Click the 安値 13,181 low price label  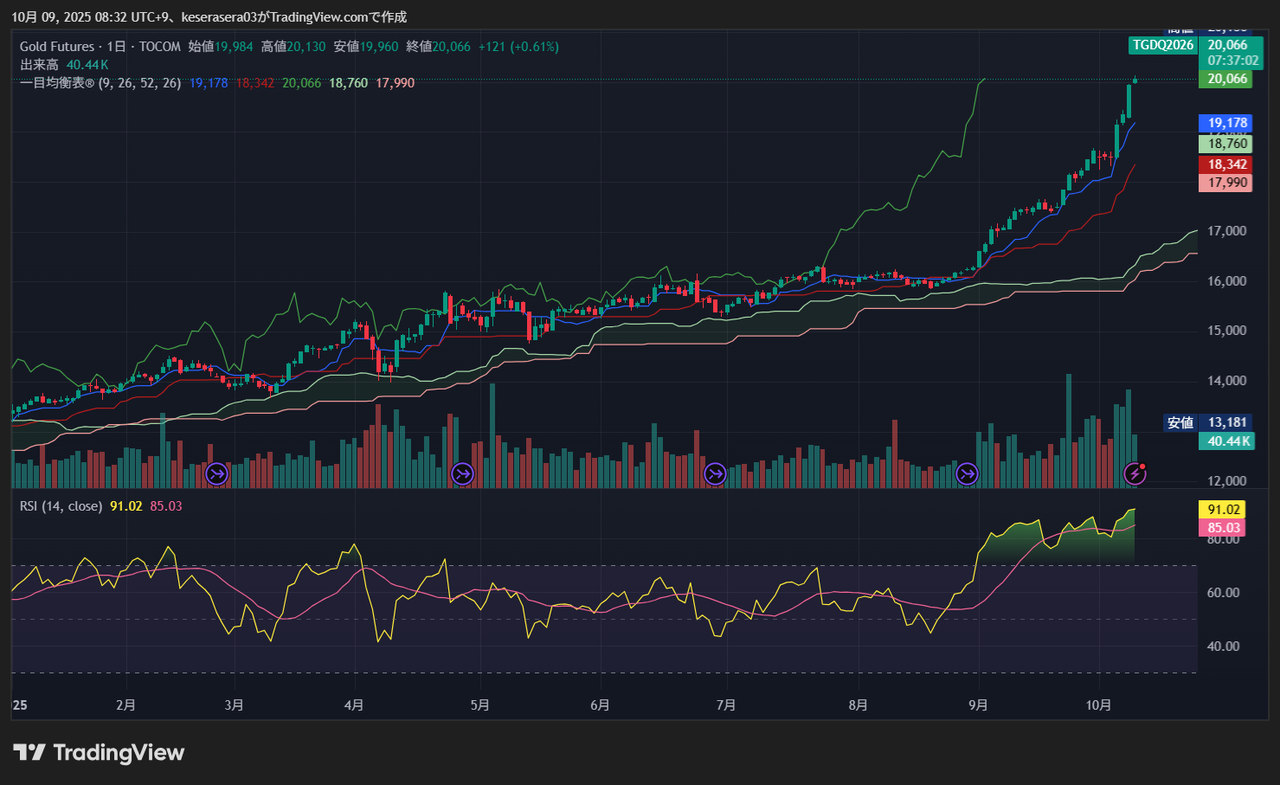(1209, 422)
